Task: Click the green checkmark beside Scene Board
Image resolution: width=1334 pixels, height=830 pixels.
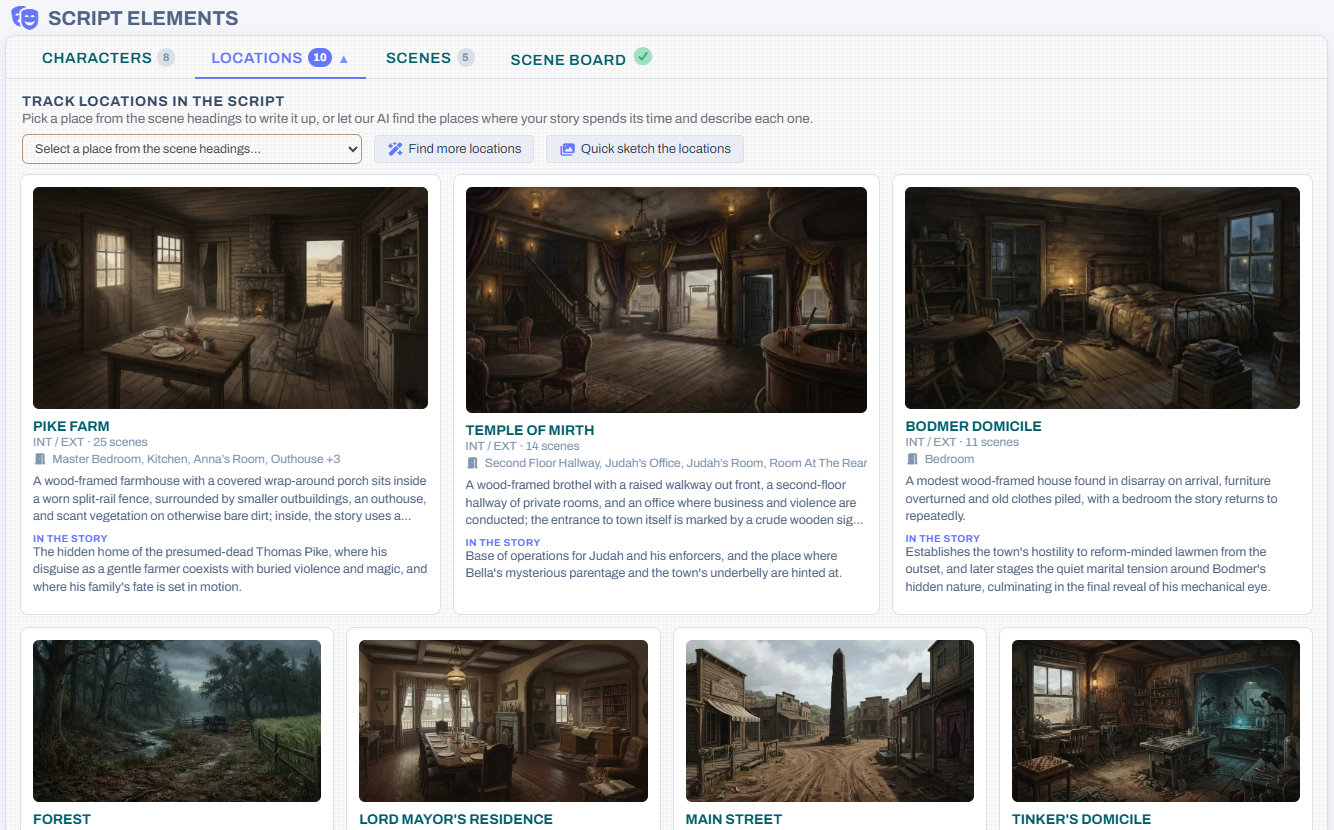Action: pos(643,57)
